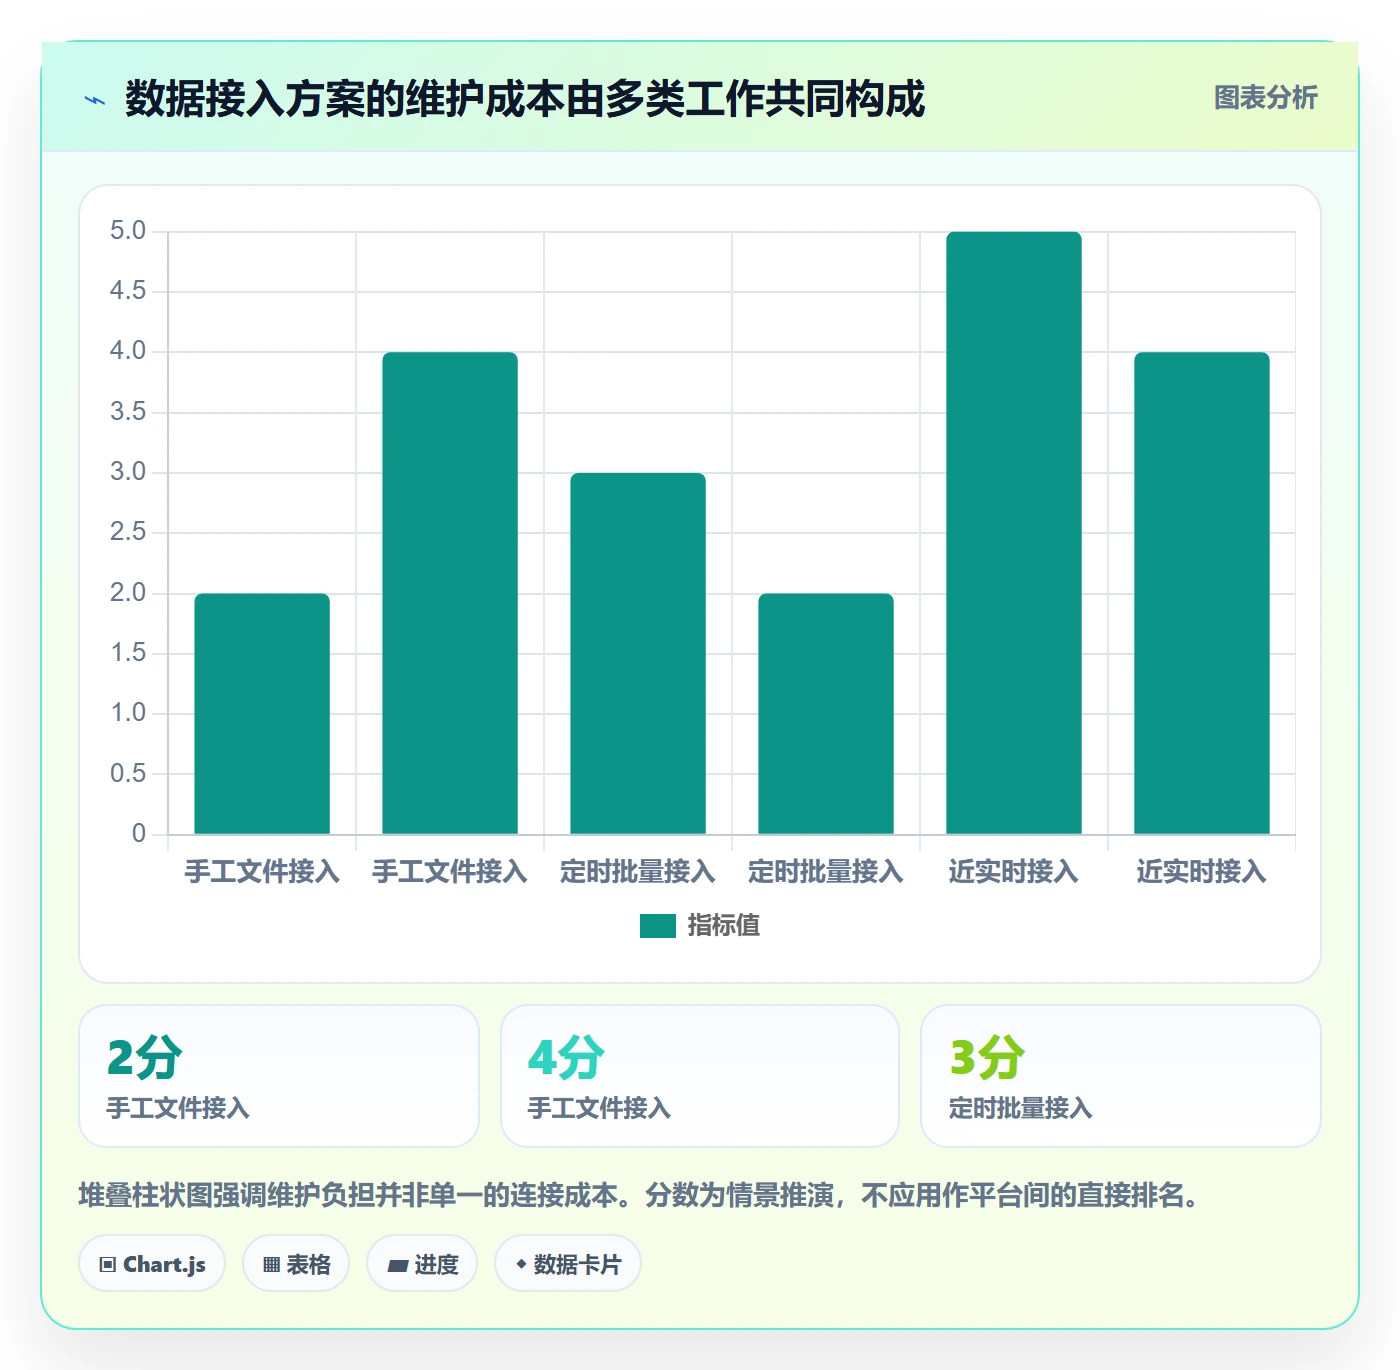This screenshot has width=1400, height=1370.
Task: Click the 0 y-axis label
Action: (x=139, y=834)
